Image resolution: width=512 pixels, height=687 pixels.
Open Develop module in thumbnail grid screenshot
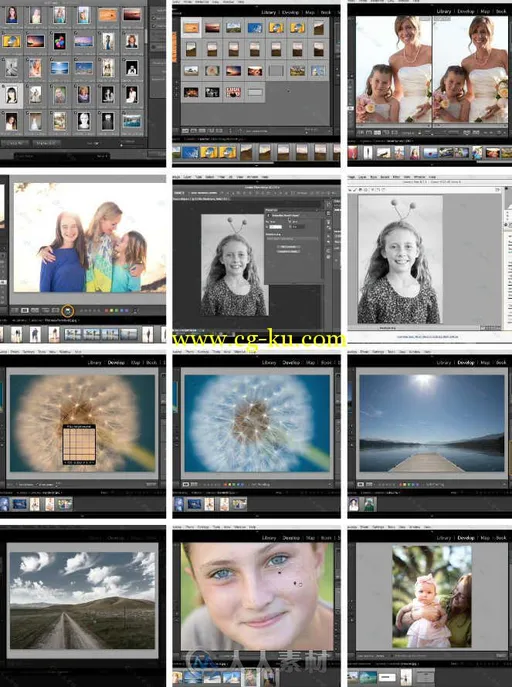[x=290, y=12]
